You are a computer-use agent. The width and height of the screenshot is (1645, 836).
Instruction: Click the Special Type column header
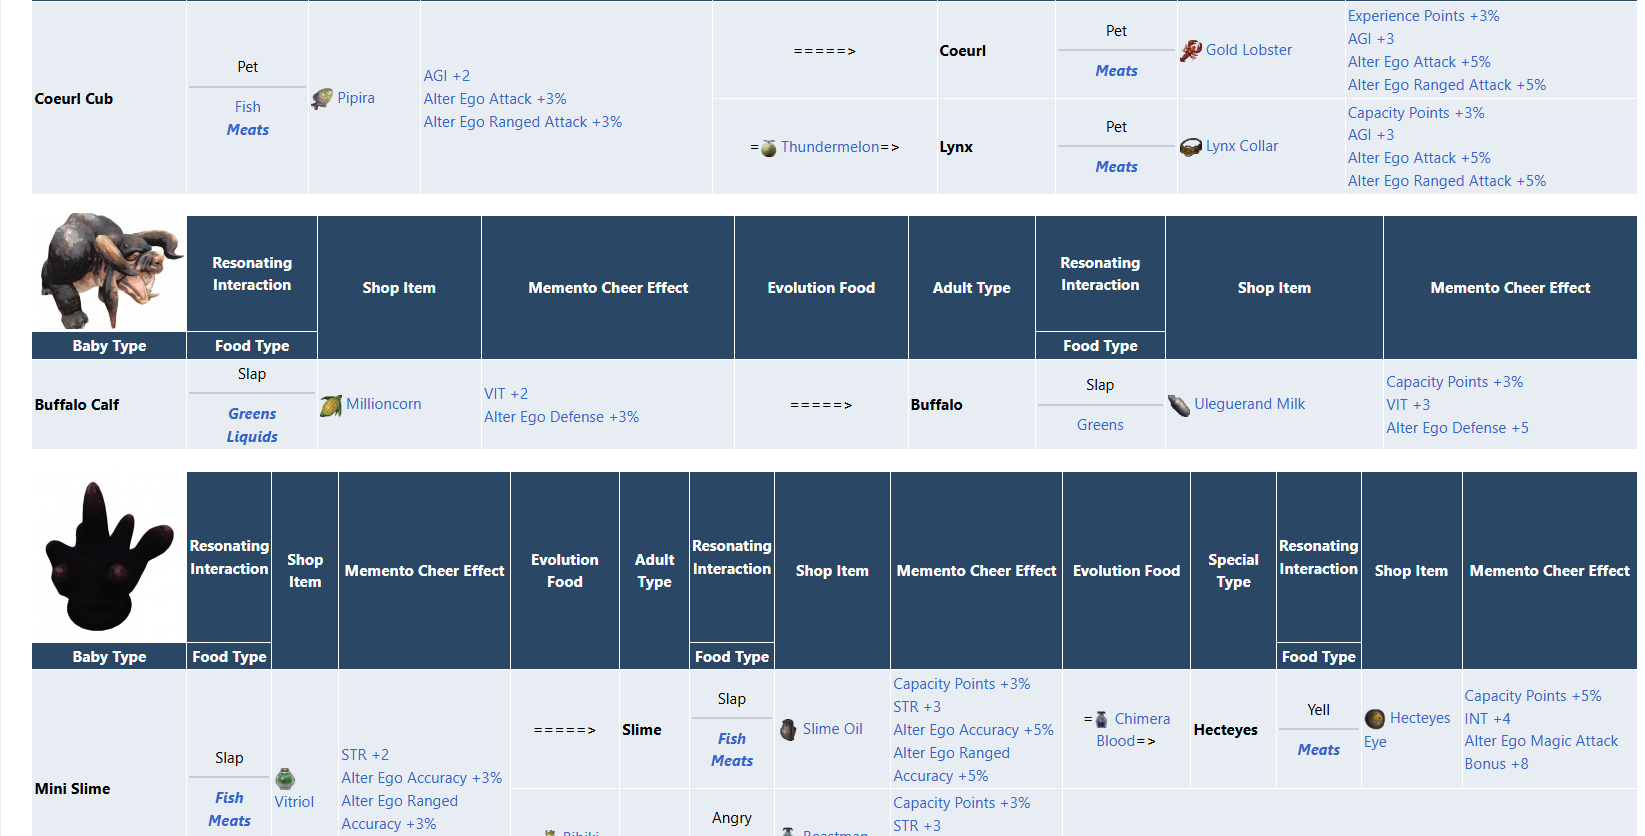coord(1233,570)
